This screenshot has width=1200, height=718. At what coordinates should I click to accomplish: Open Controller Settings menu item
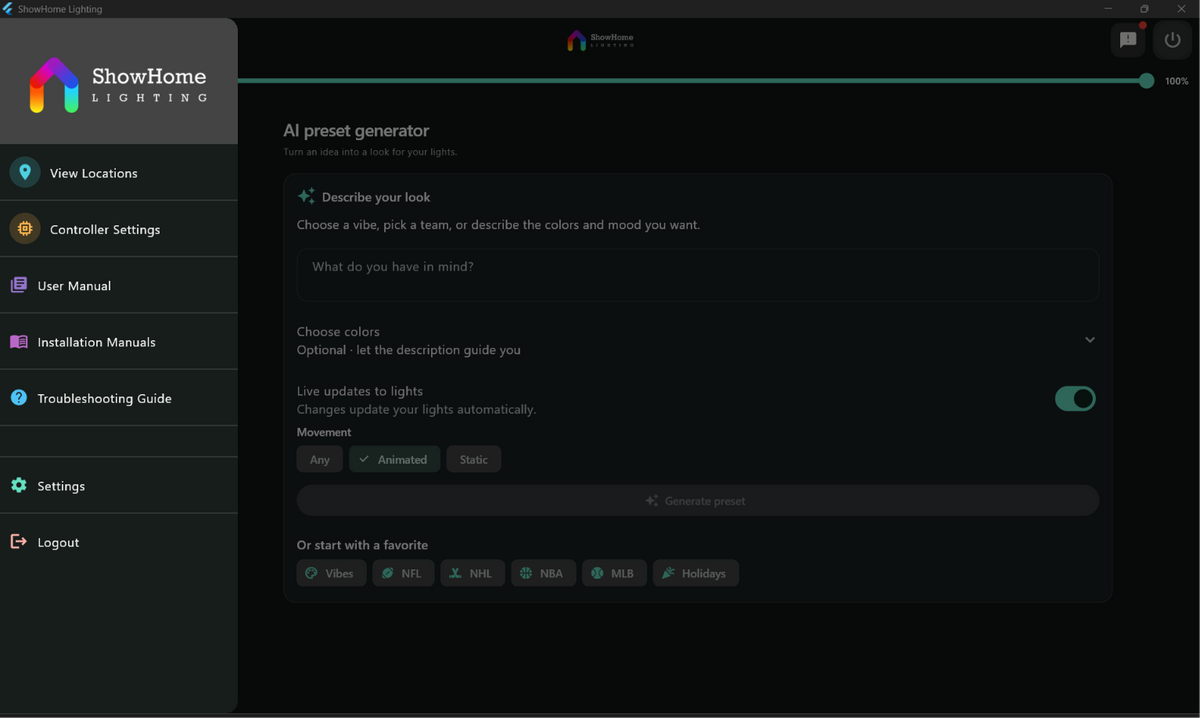click(119, 228)
